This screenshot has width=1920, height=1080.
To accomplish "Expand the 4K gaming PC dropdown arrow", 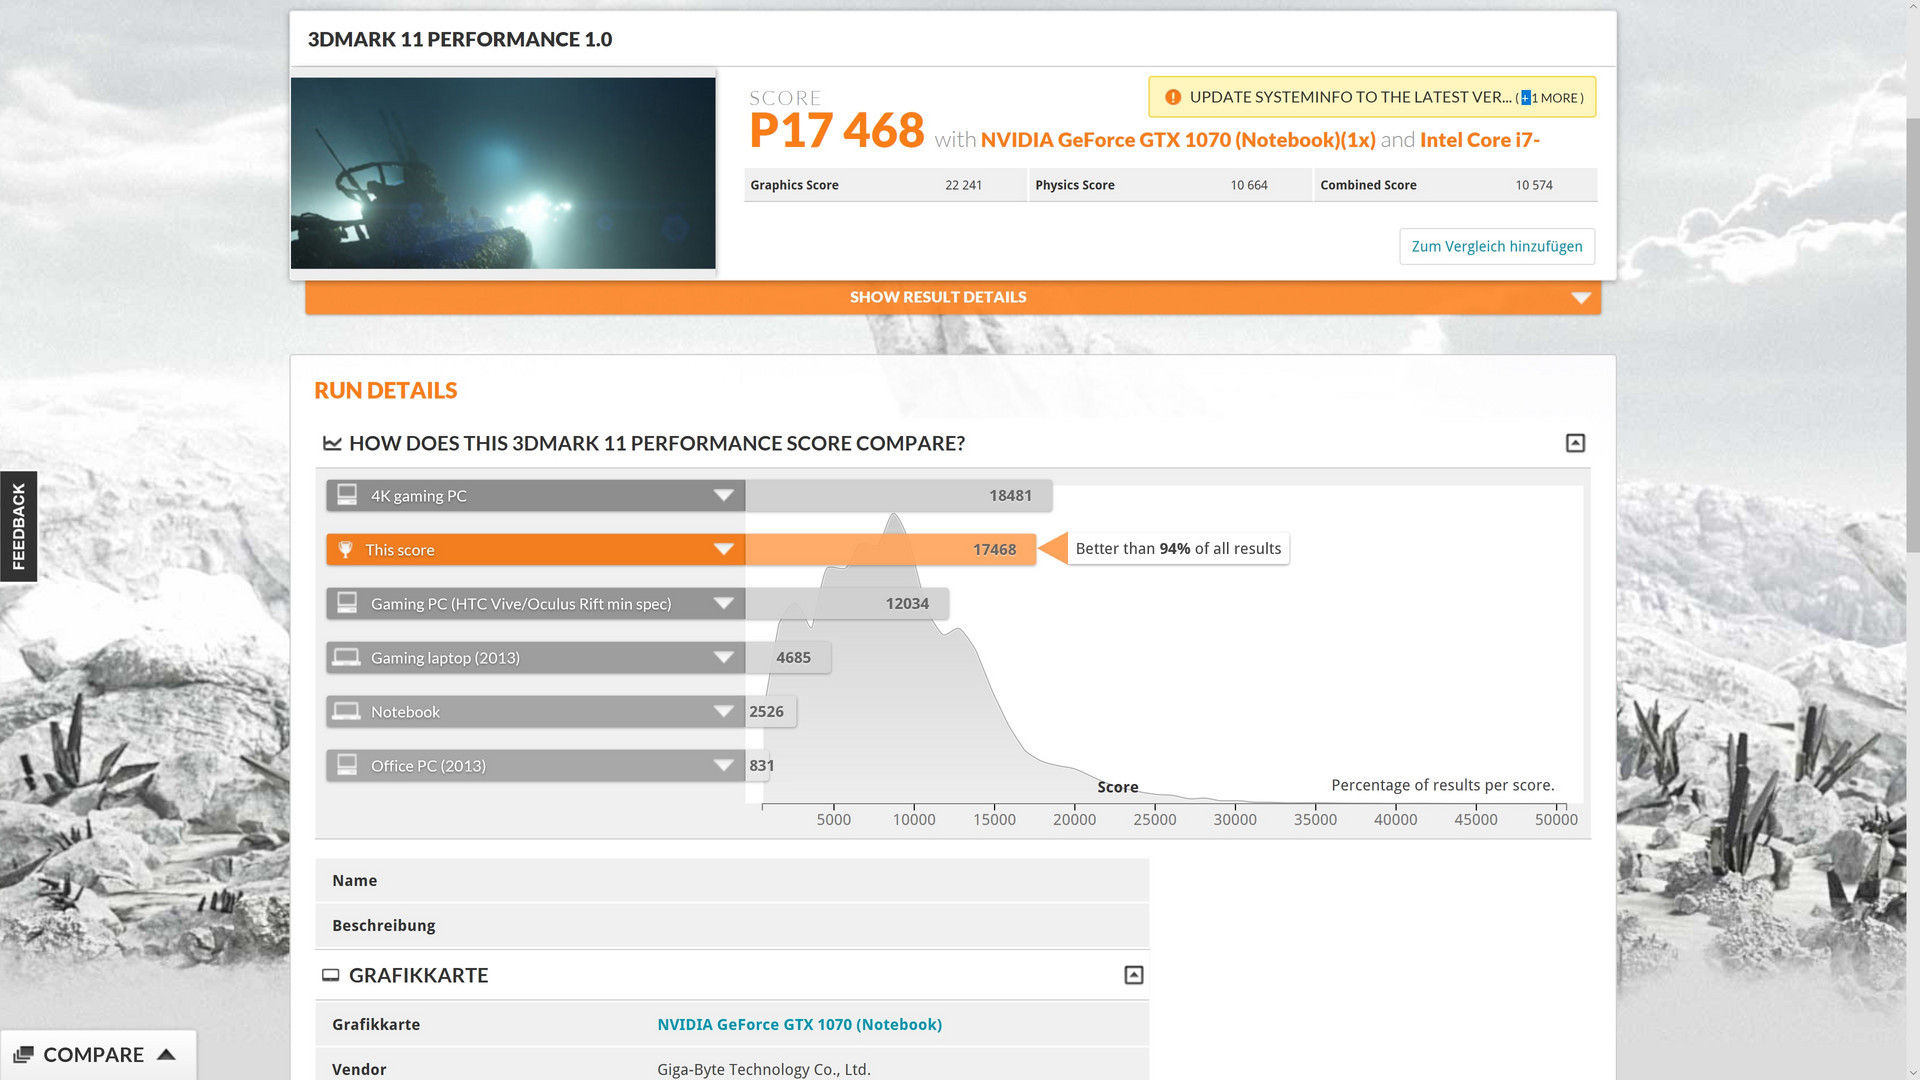I will (724, 495).
